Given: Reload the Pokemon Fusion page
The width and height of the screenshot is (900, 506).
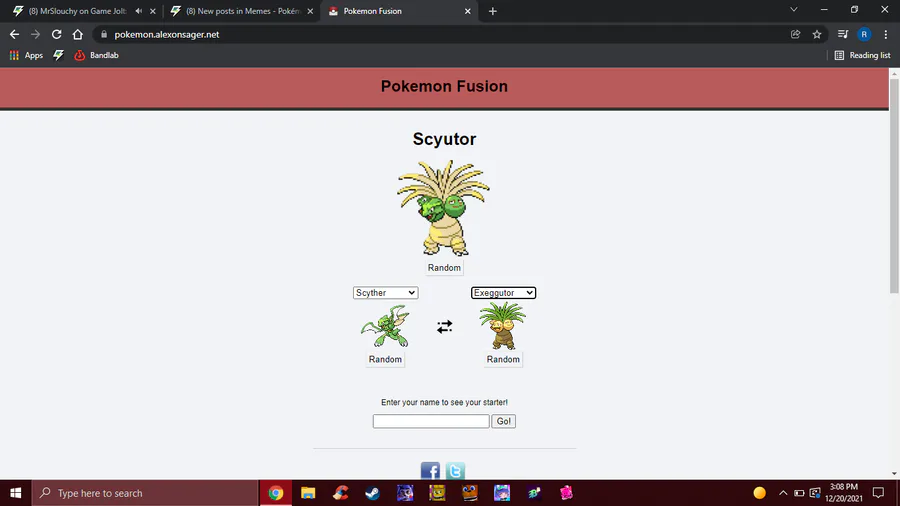Looking at the screenshot, I should [x=56, y=34].
